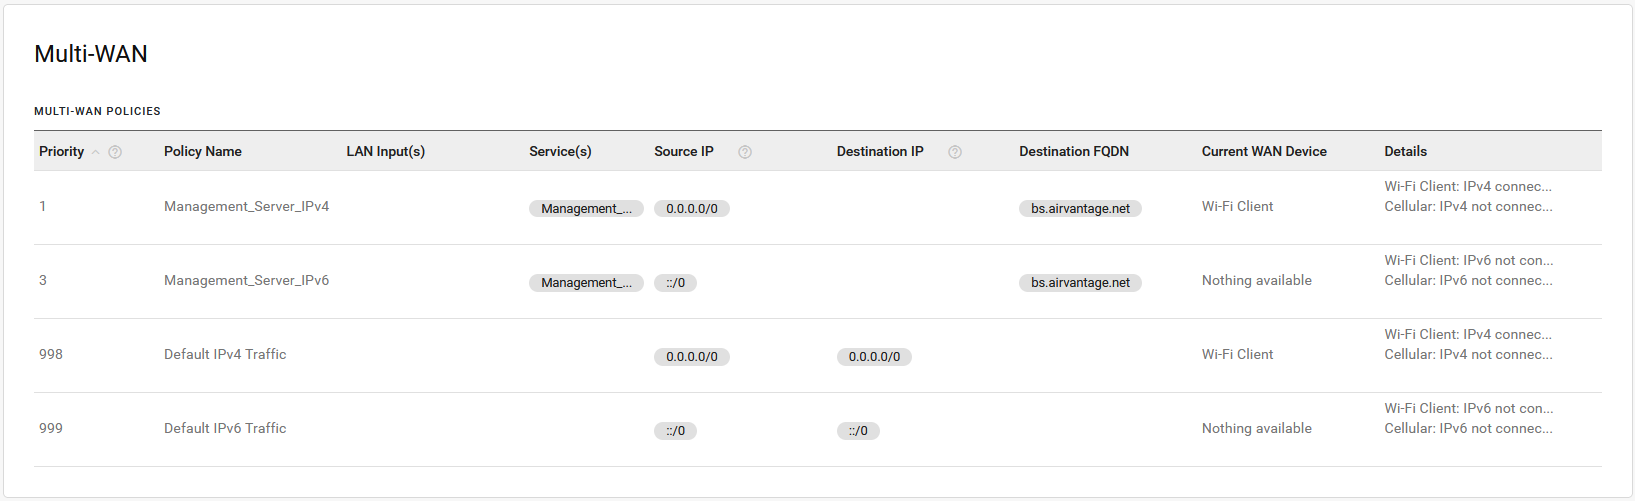Image resolution: width=1635 pixels, height=501 pixels.
Task: Click the 0.0.0.0/0 destination IP tag
Action: (874, 357)
